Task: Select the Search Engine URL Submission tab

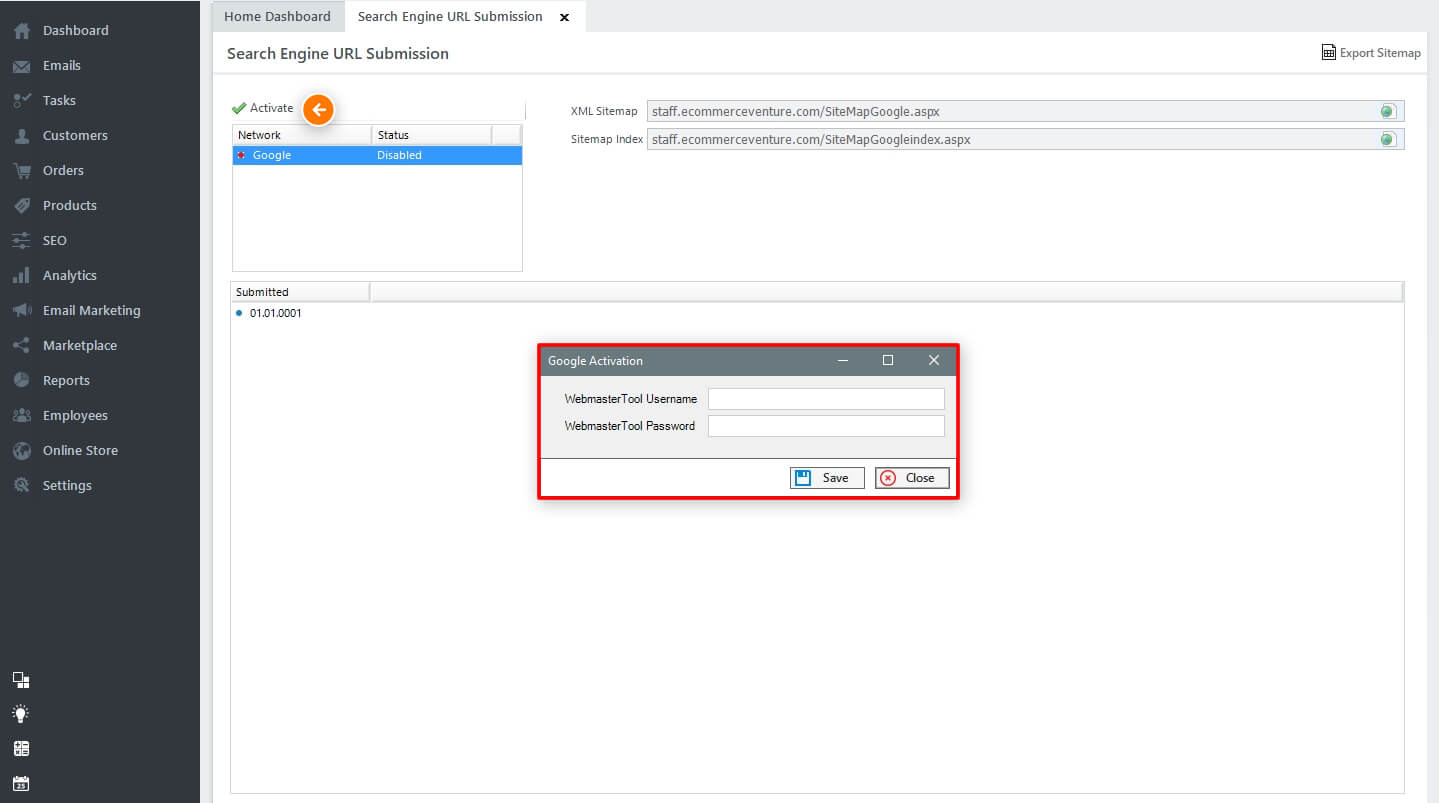Action: click(450, 16)
